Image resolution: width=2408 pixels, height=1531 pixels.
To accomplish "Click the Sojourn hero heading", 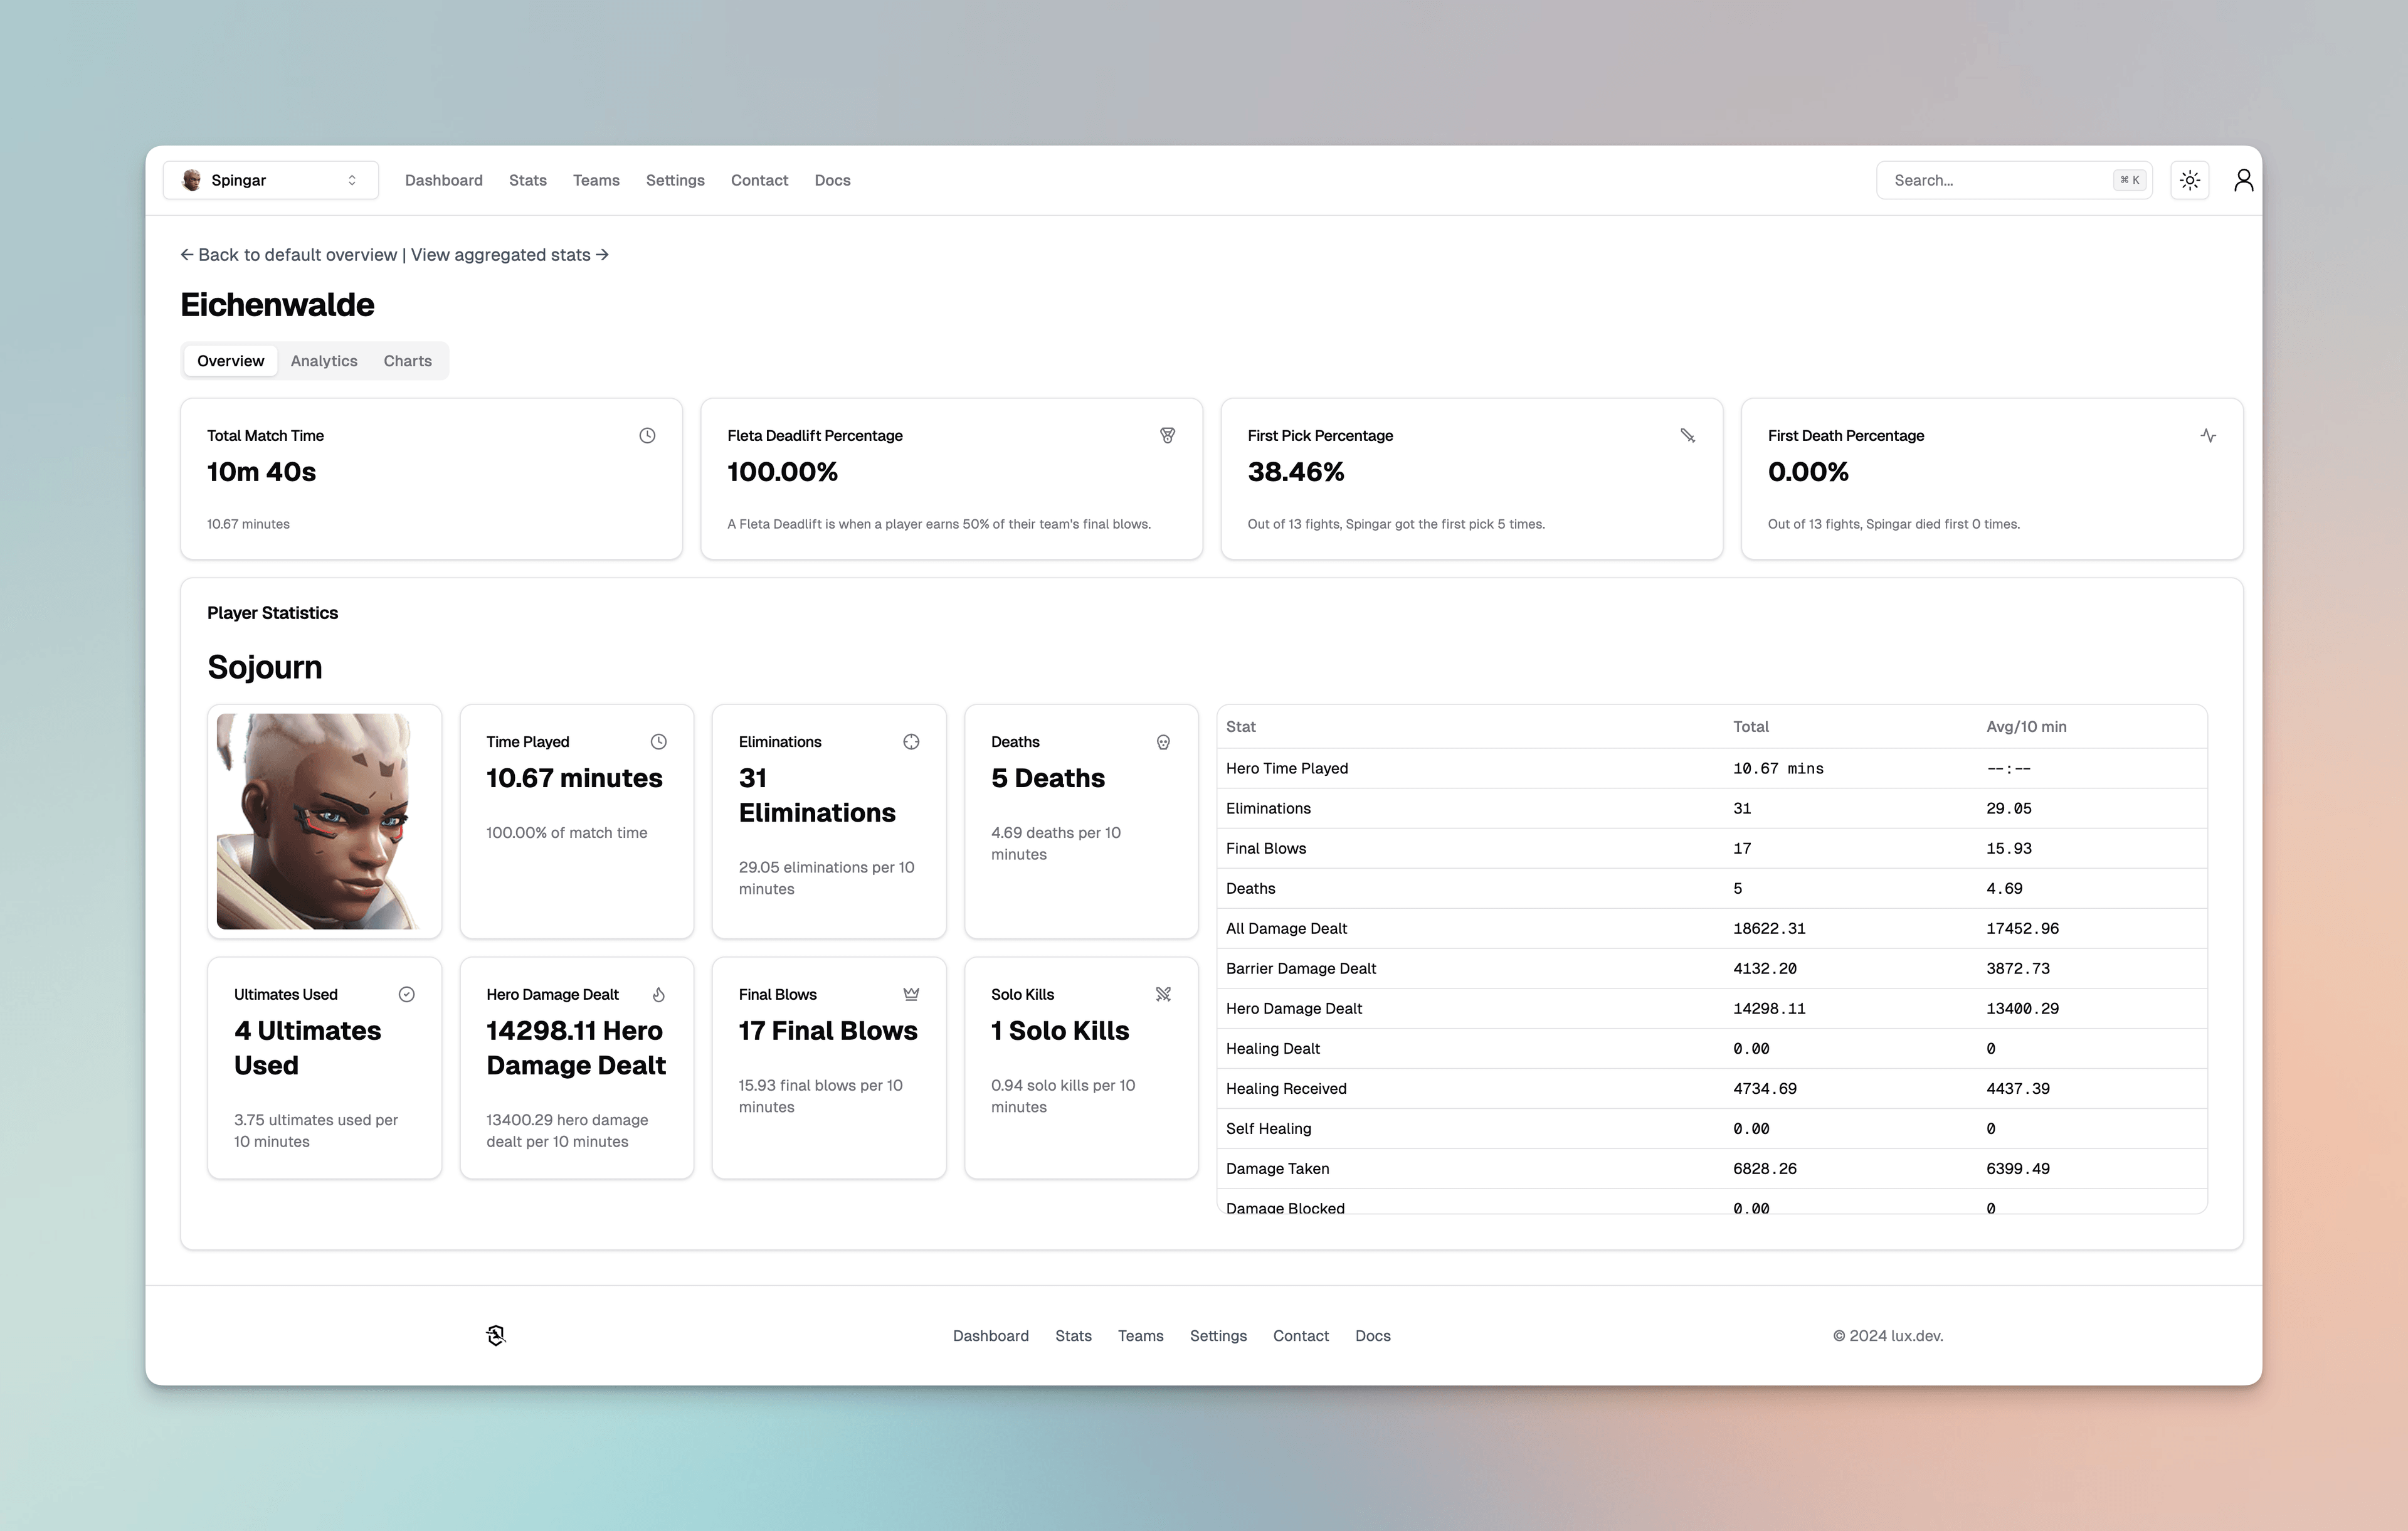I will click(264, 667).
